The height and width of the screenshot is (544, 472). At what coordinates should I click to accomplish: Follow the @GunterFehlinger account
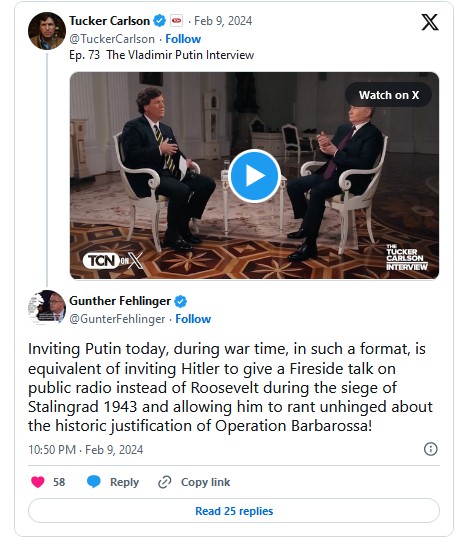tap(193, 319)
